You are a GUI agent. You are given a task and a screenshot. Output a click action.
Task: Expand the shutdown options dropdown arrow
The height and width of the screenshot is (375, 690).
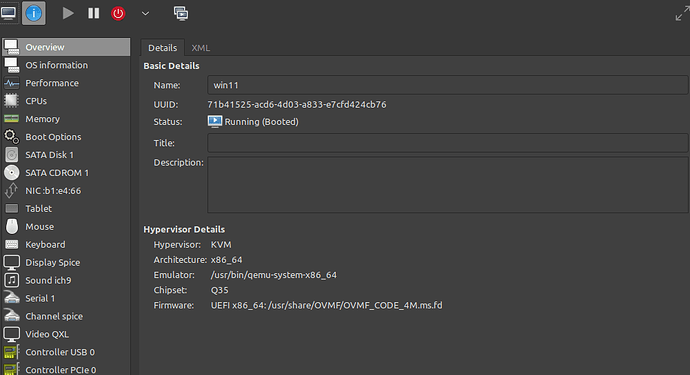145,13
